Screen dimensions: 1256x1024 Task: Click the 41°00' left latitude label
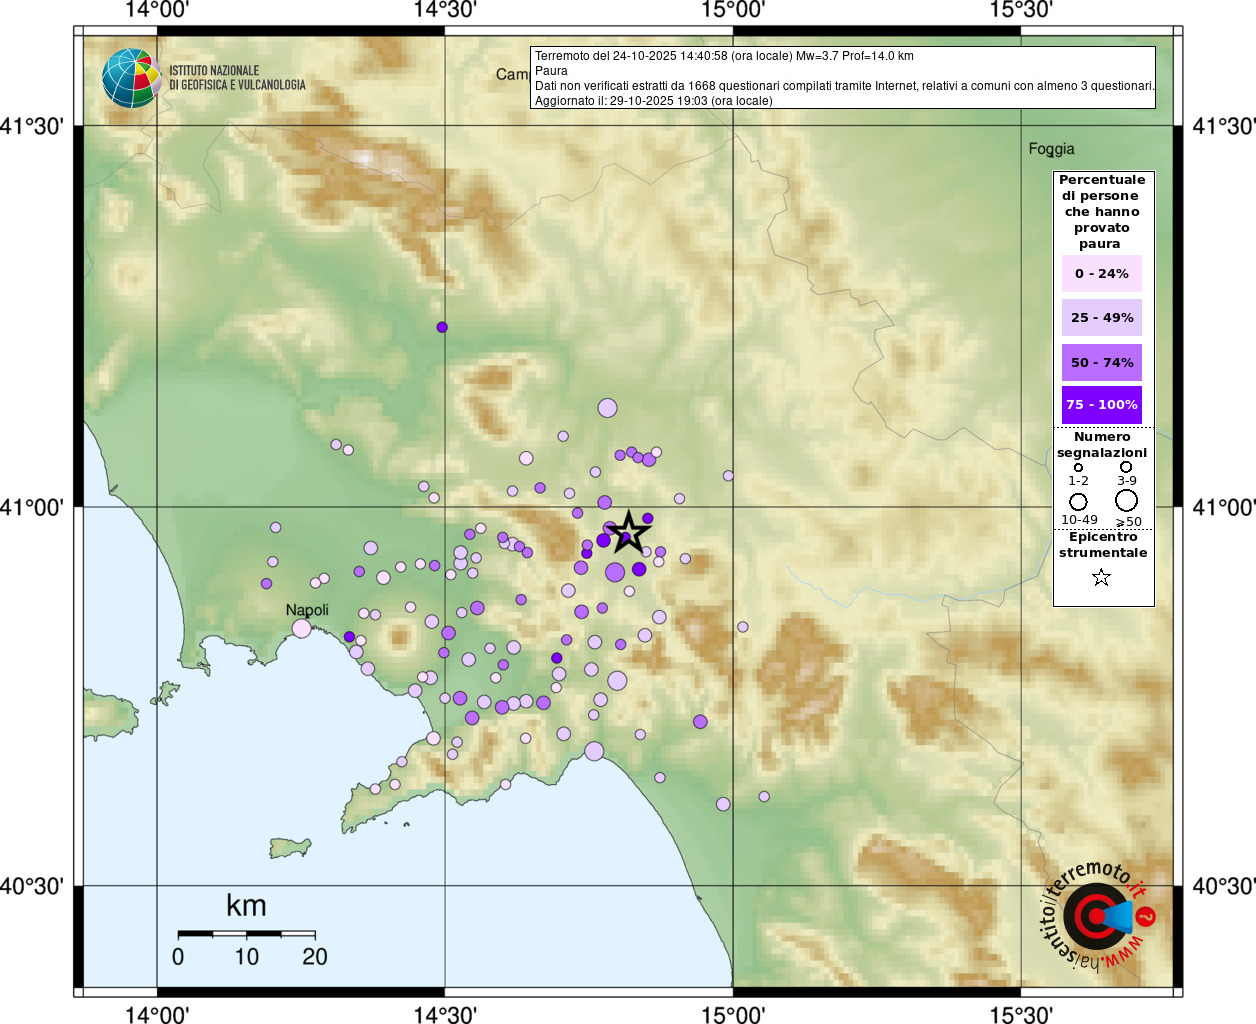pyautogui.click(x=32, y=507)
